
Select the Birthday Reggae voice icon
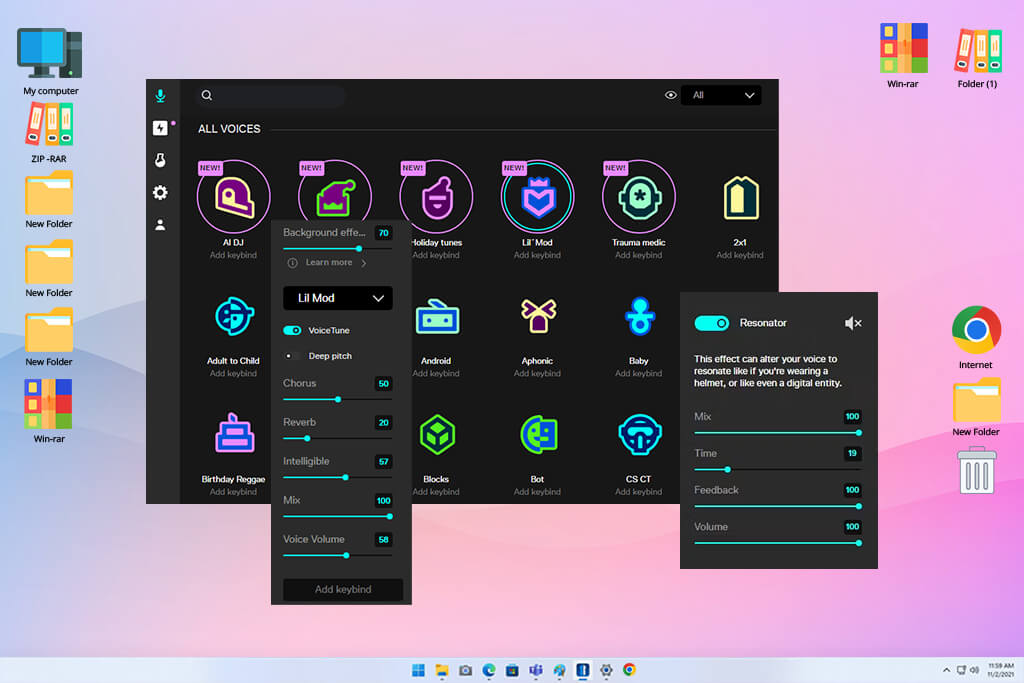[x=234, y=433]
